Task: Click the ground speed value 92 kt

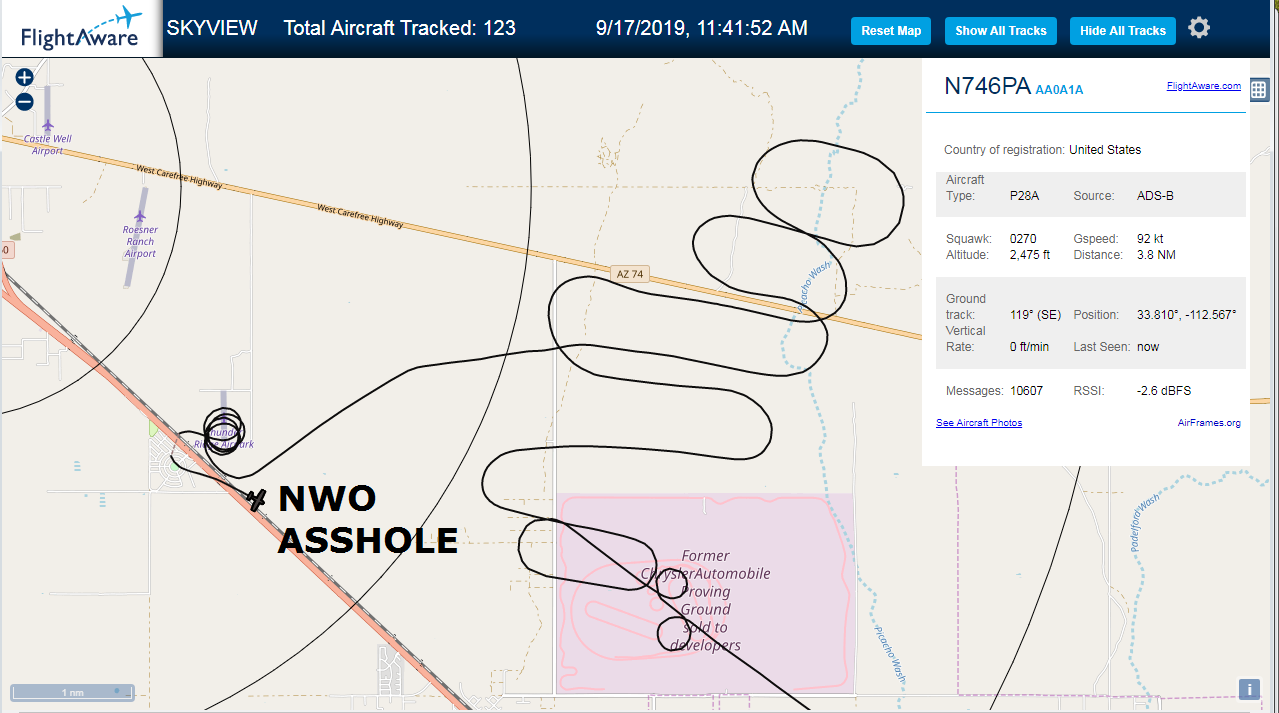Action: pyautogui.click(x=1150, y=239)
